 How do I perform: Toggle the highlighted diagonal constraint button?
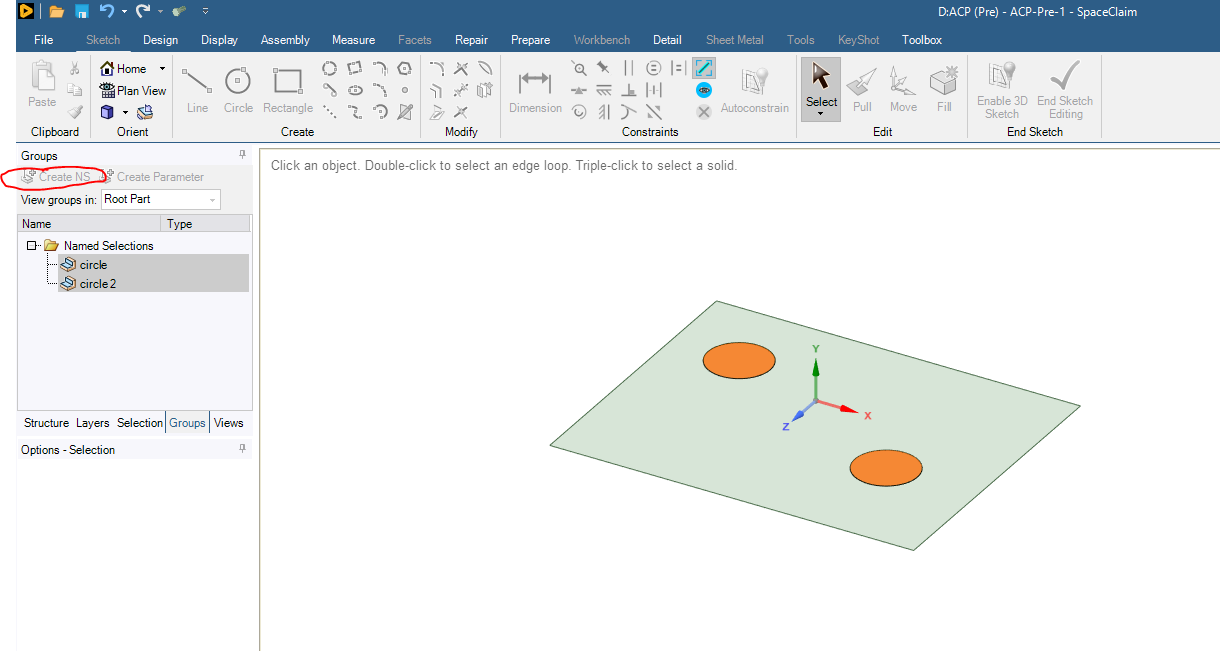(704, 68)
